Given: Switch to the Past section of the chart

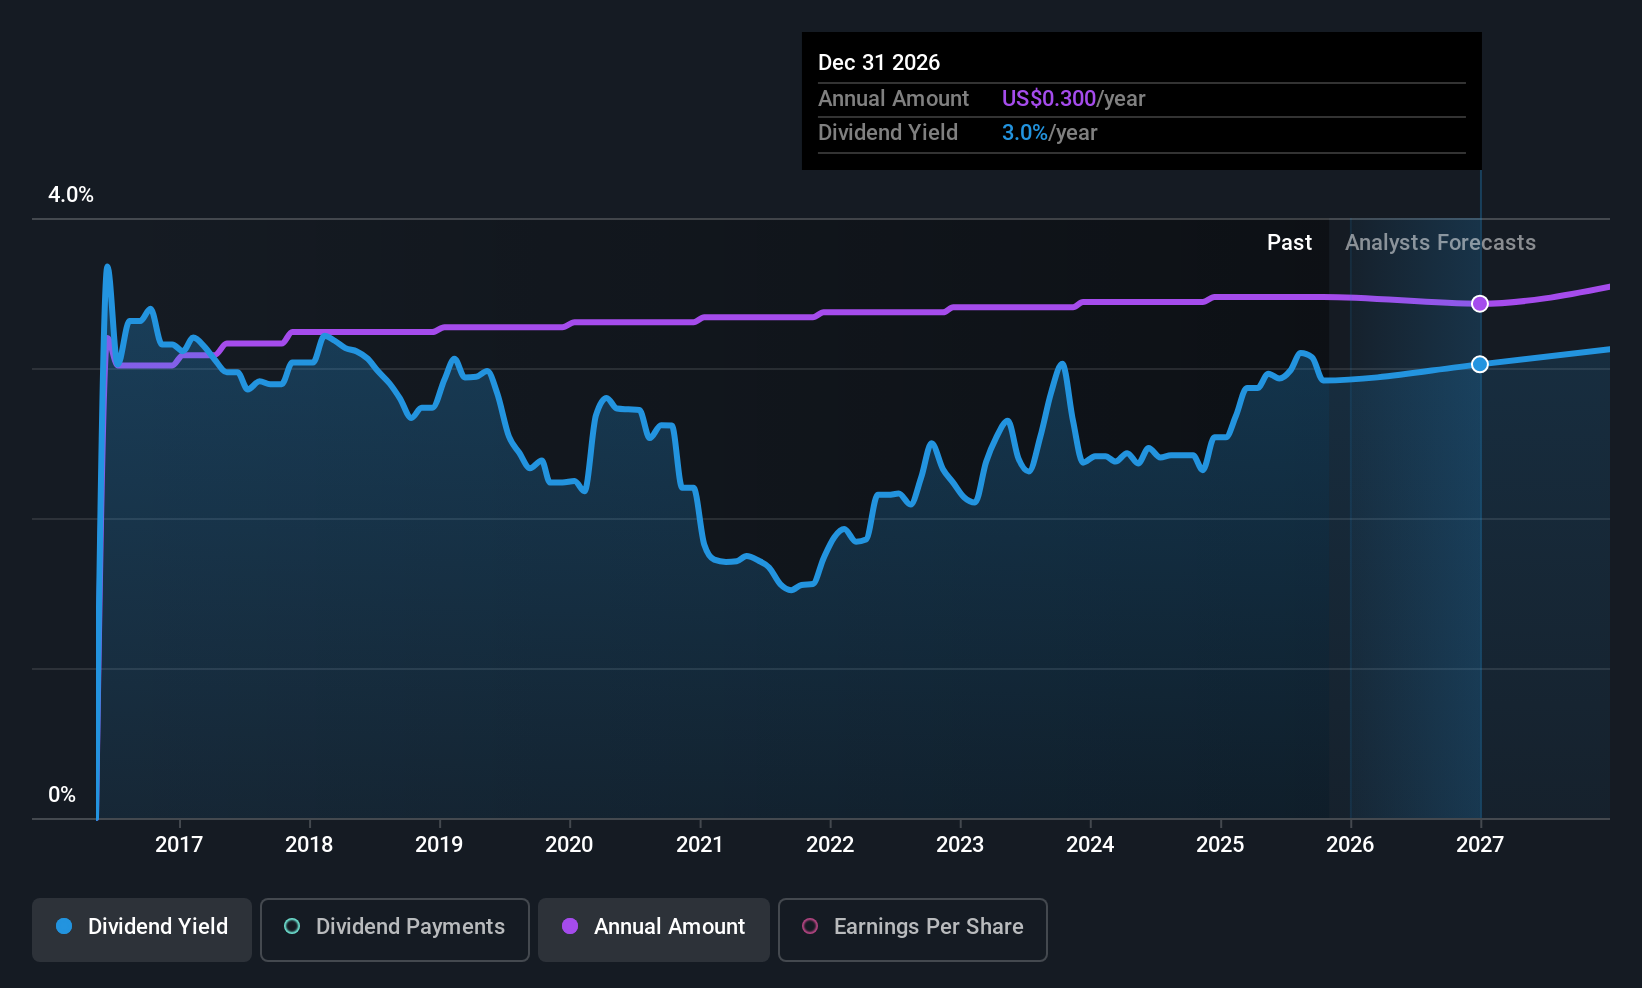Looking at the screenshot, I should [x=1289, y=242].
